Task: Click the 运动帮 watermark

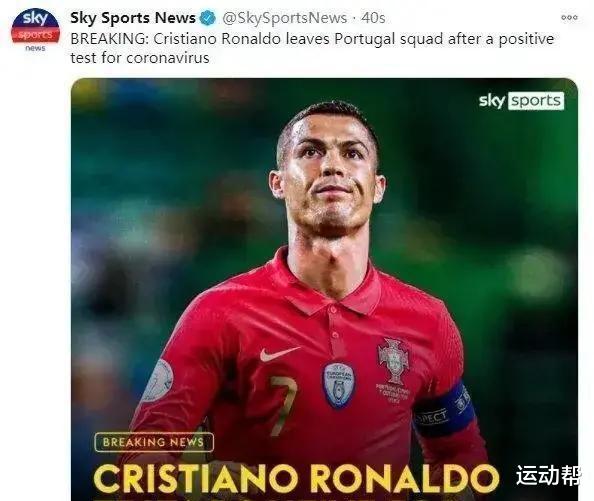Action: [548, 476]
